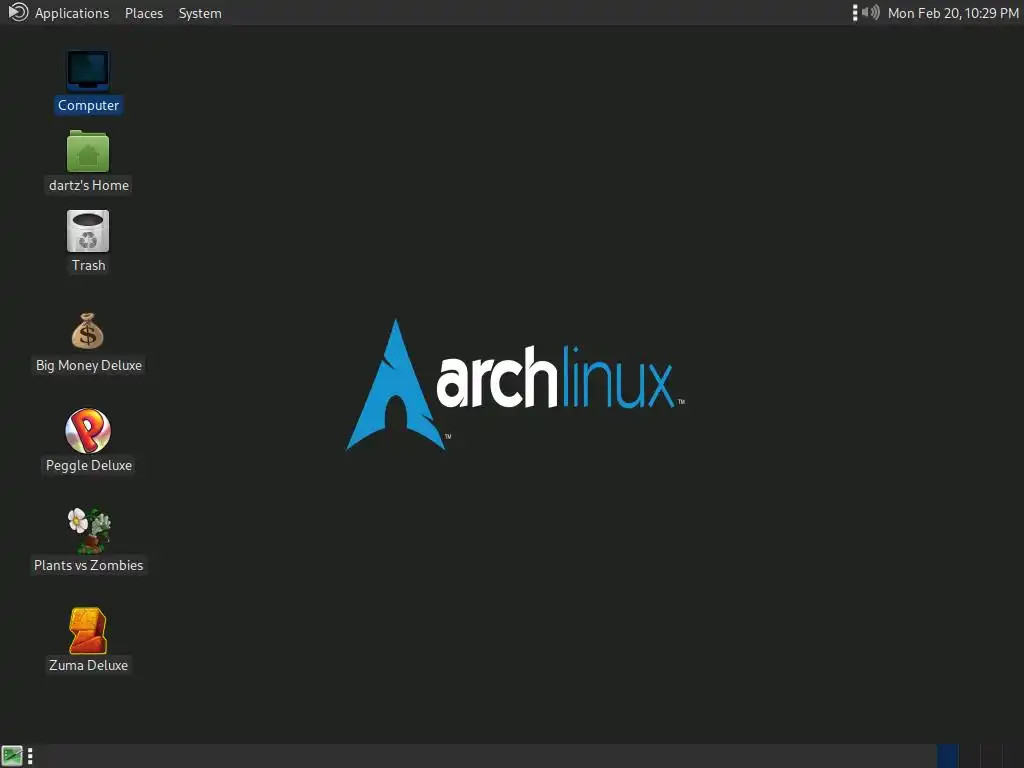Open the Applications menu
The height and width of the screenshot is (768, 1024).
[x=72, y=13]
